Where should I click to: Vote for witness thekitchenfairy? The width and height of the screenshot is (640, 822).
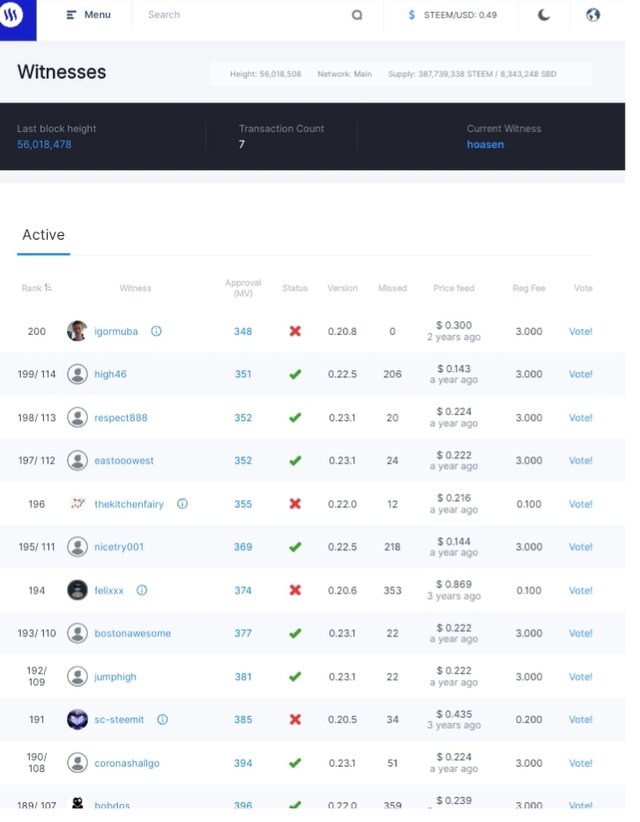[x=580, y=504]
